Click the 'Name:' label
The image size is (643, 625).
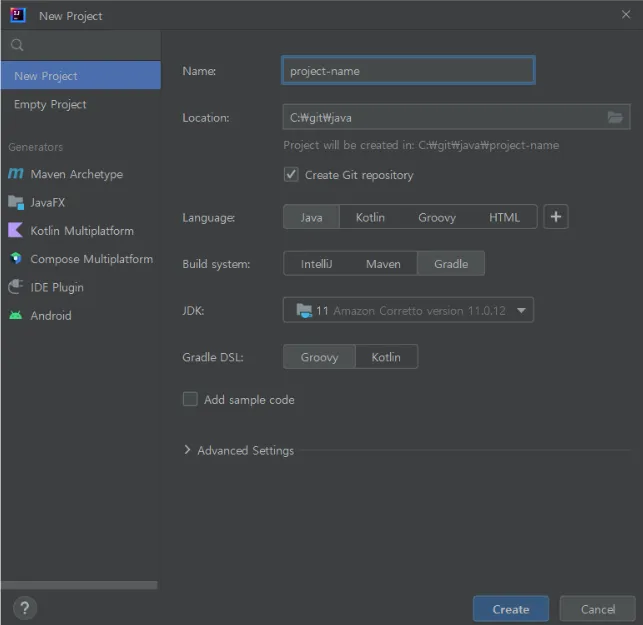(199, 71)
